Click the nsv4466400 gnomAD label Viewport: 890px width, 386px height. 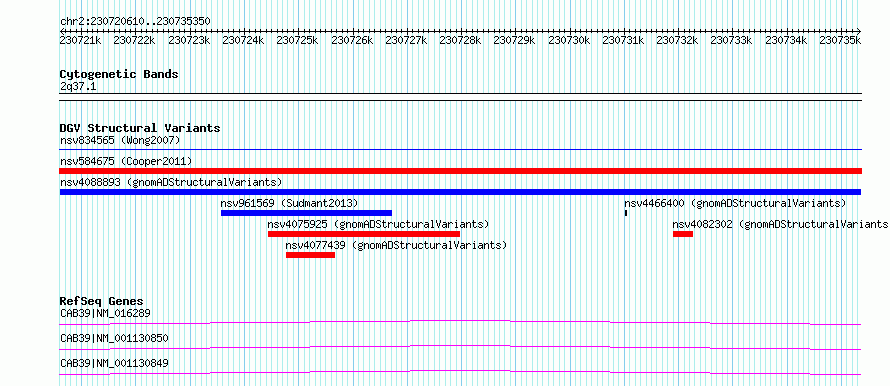click(735, 203)
